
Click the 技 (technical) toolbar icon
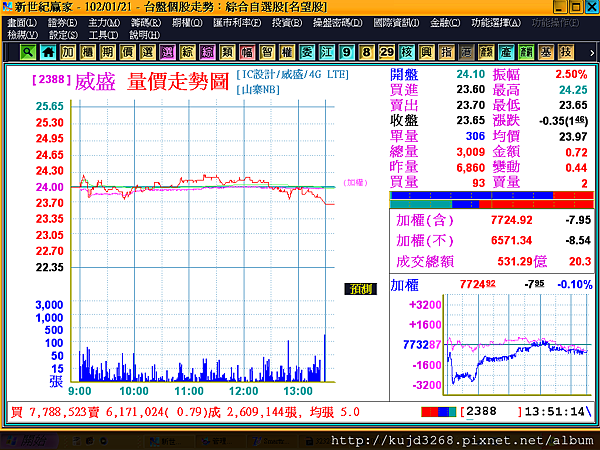566,52
